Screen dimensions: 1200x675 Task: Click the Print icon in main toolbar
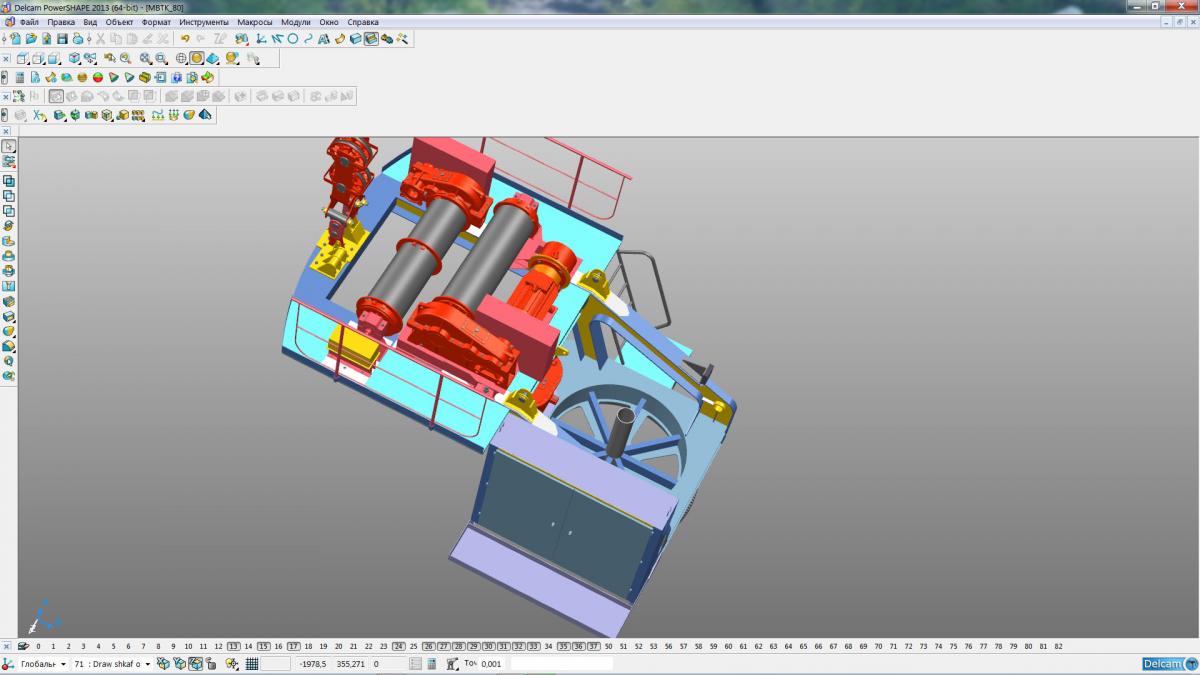pos(78,39)
